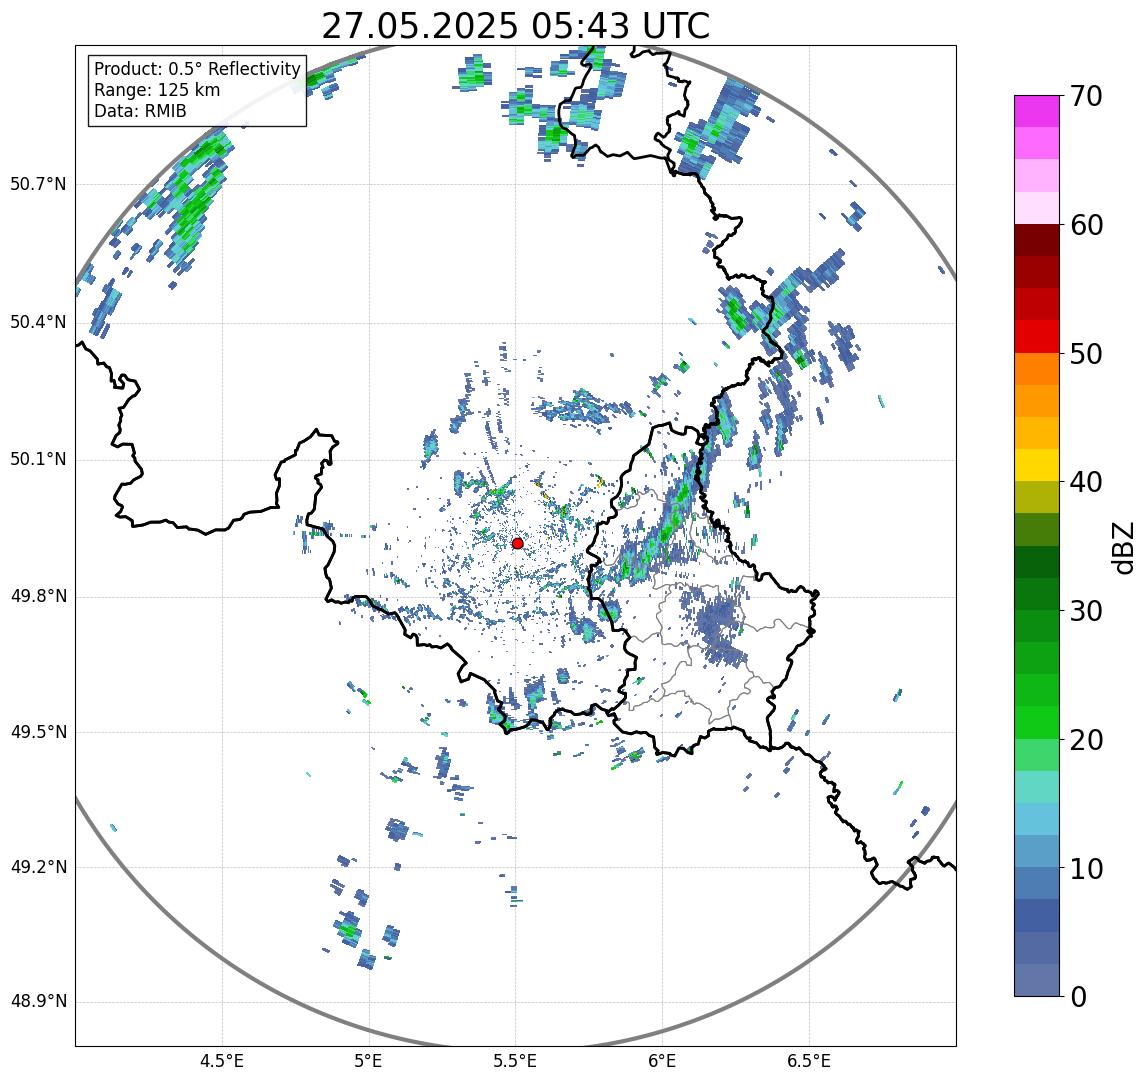Click the 5.5°E longitude label
Viewport: 1148px width, 1081px height.
[515, 1061]
